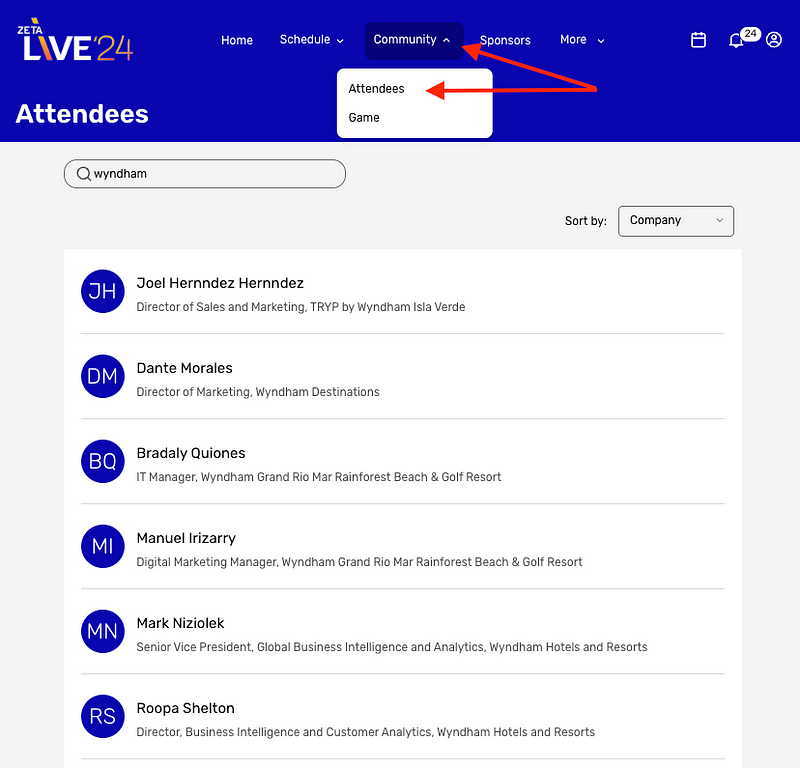Open Manuel Irizarry profile
Viewport: 800px width, 768px height.
[x=186, y=538]
